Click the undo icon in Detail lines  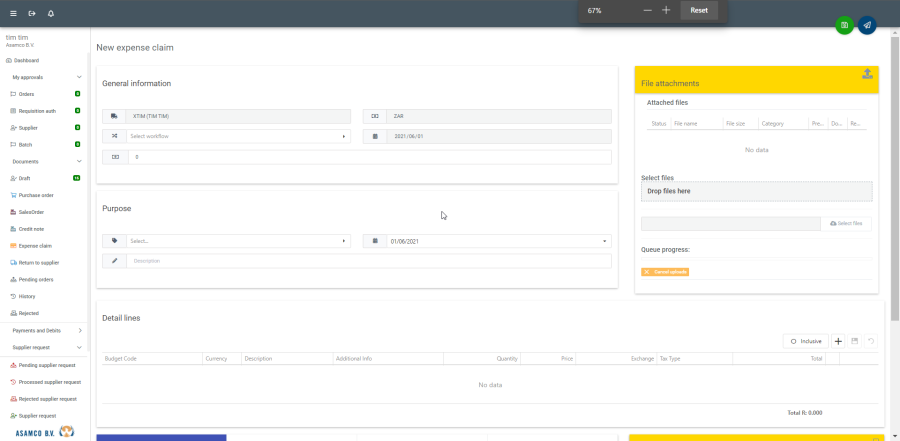tap(871, 341)
